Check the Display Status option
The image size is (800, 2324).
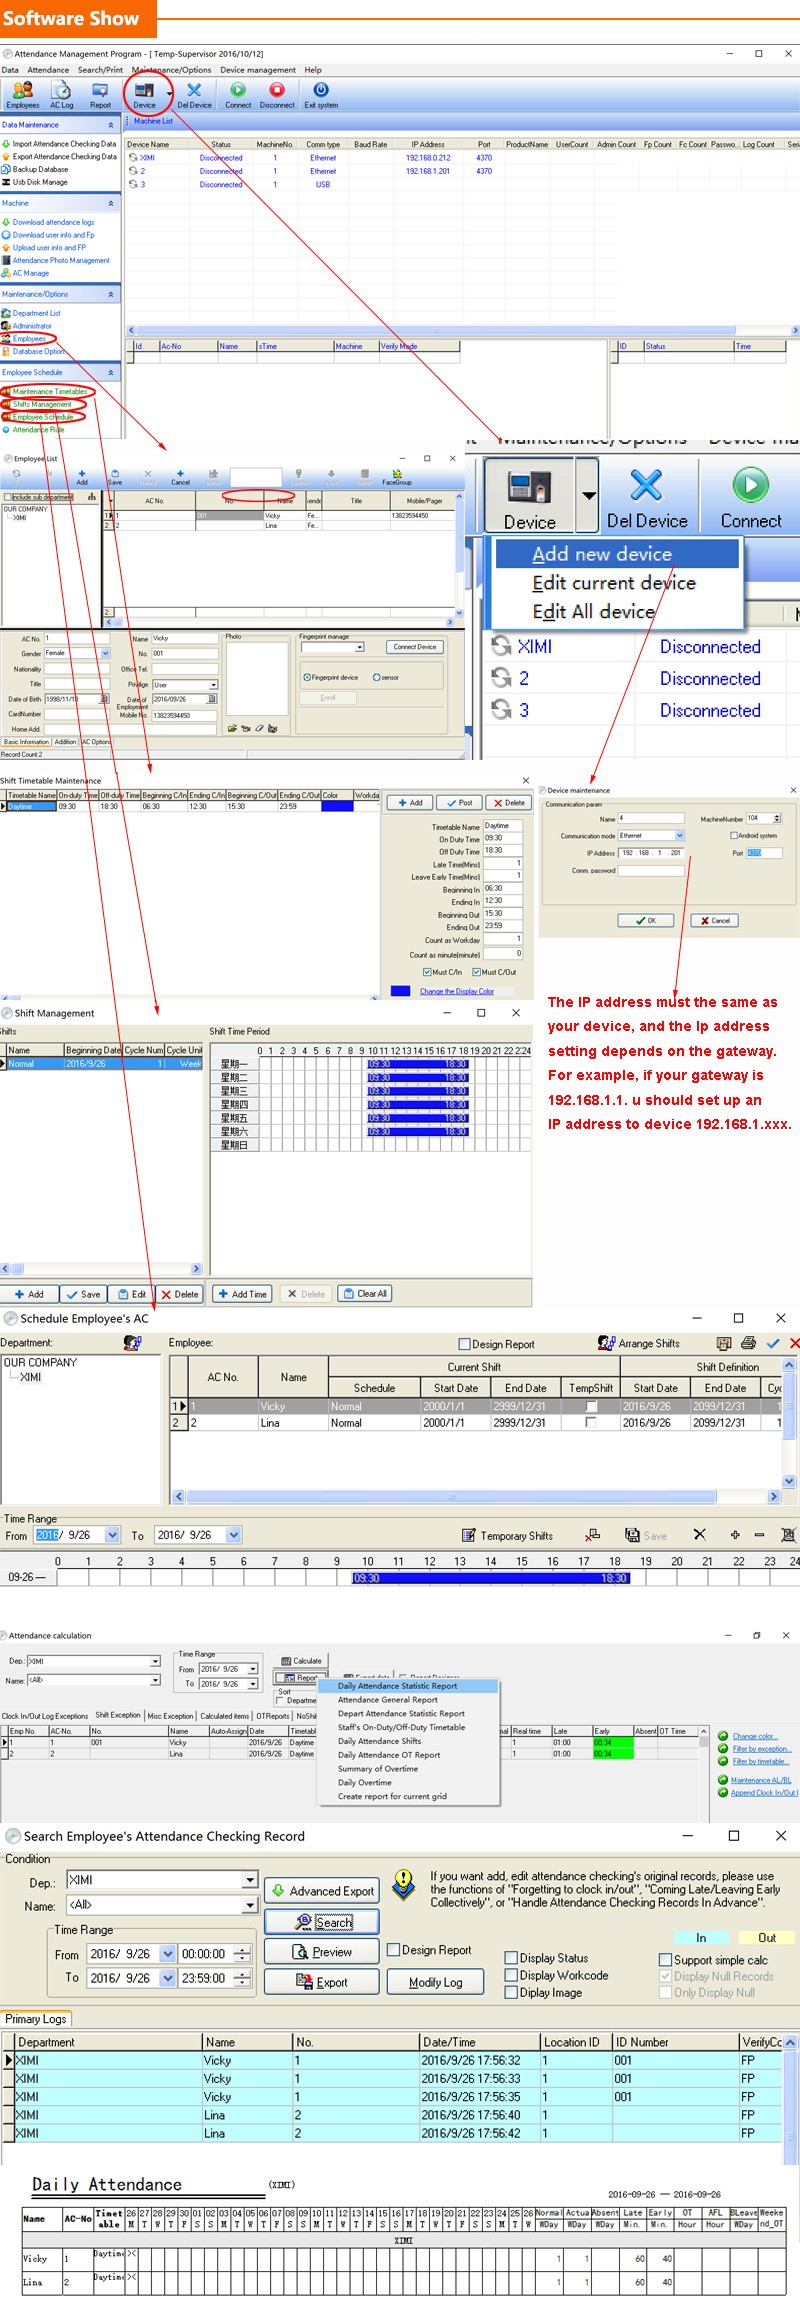(511, 1958)
